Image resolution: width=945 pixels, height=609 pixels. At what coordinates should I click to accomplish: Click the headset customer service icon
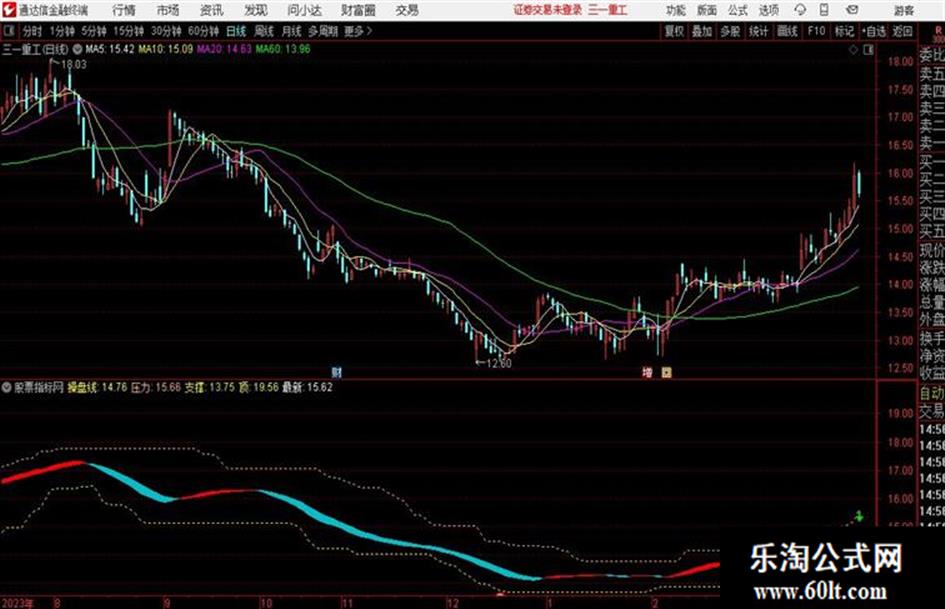(800, 10)
